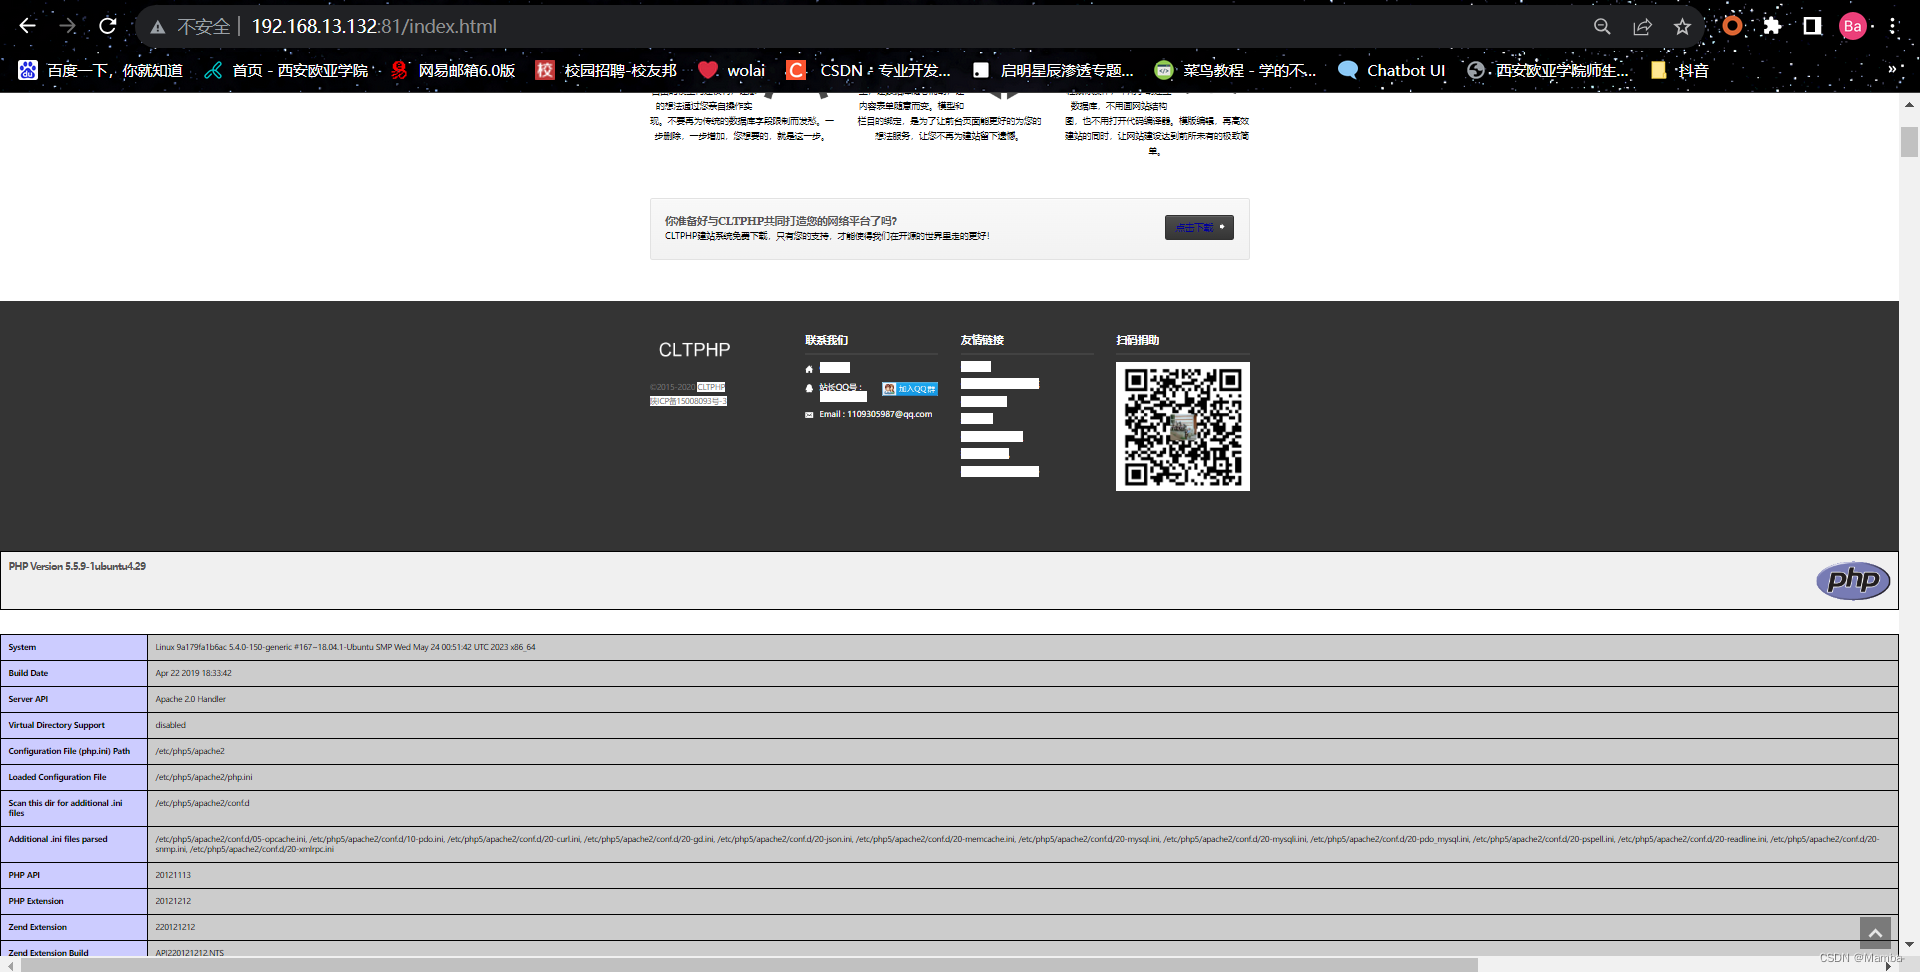The height and width of the screenshot is (972, 1920).
Task: Click the Virtual Directory Support label
Action: [x=57, y=725]
